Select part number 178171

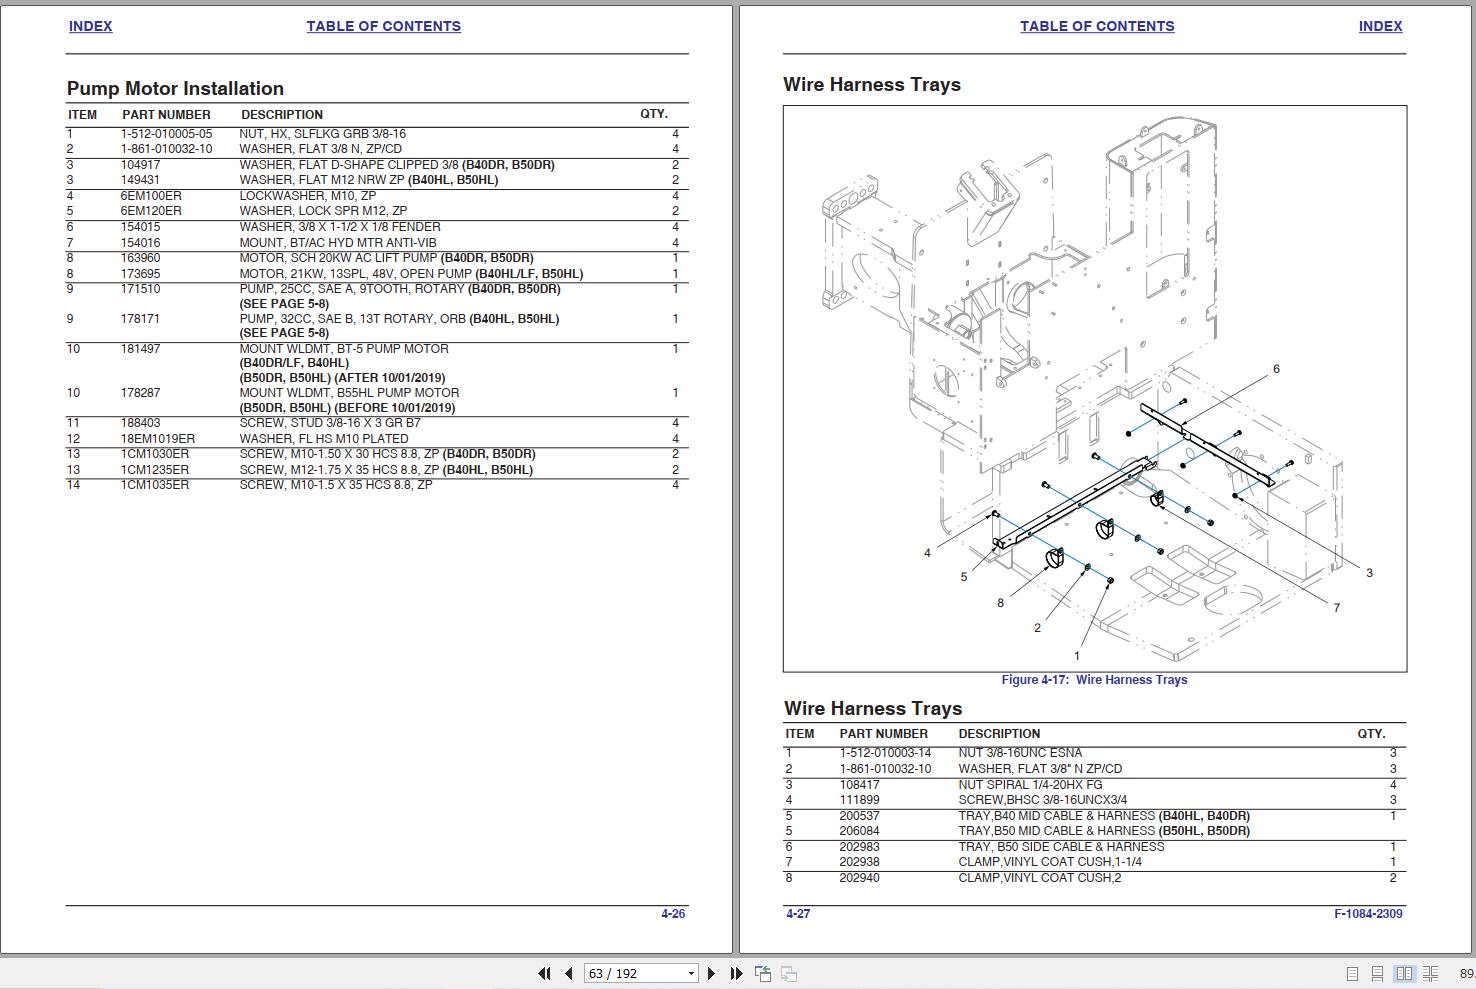[x=140, y=319]
